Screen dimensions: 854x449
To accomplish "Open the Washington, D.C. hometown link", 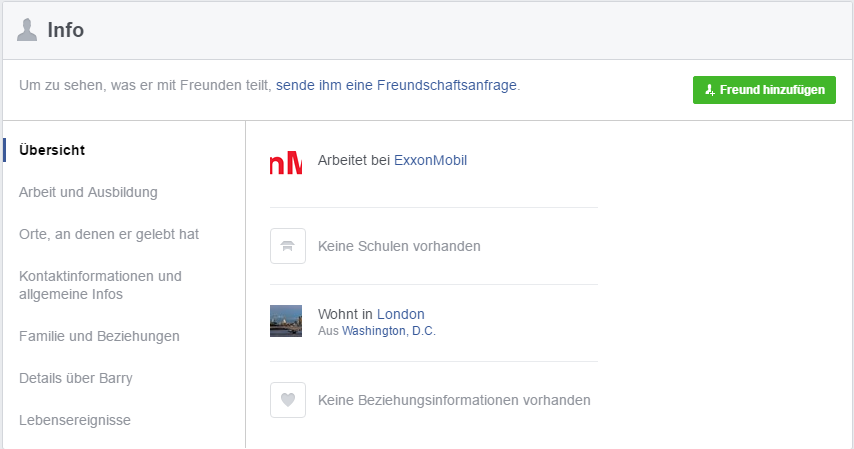I will (x=389, y=331).
